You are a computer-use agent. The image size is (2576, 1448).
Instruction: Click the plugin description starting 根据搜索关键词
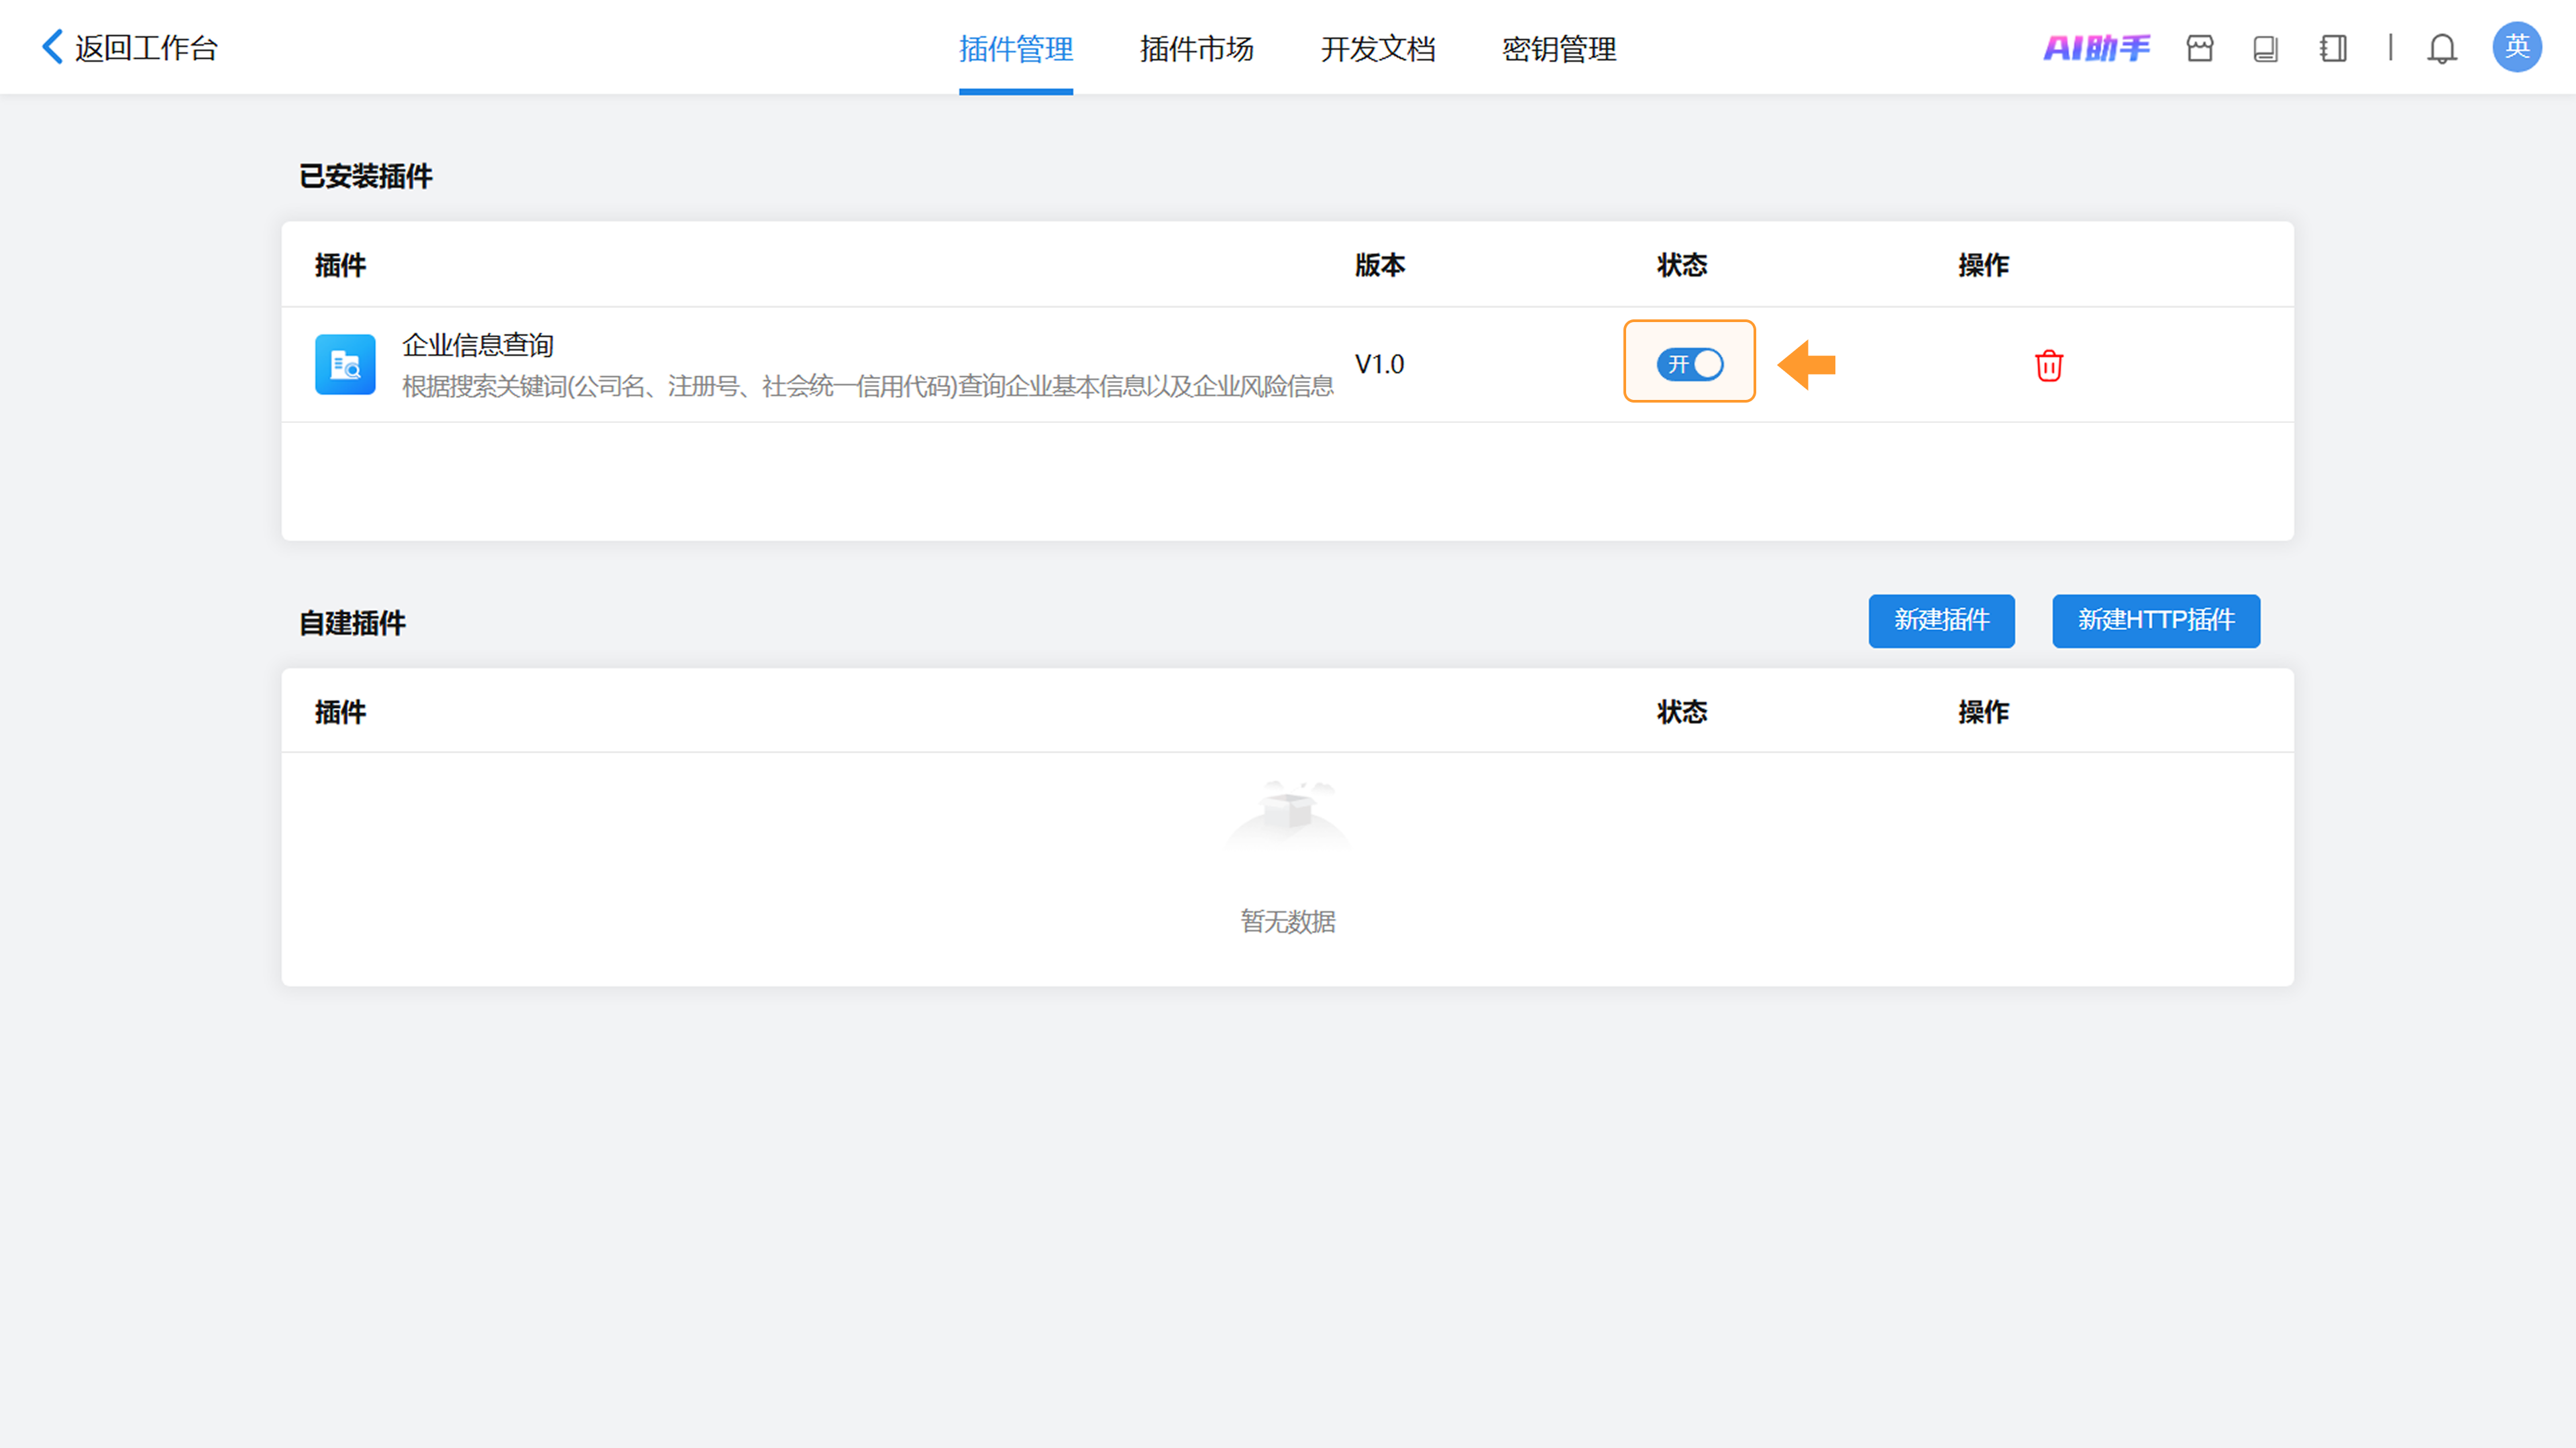coord(868,386)
